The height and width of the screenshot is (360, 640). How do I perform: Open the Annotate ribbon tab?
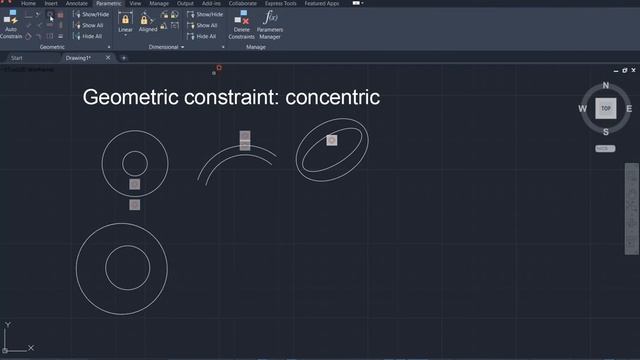click(x=77, y=3)
